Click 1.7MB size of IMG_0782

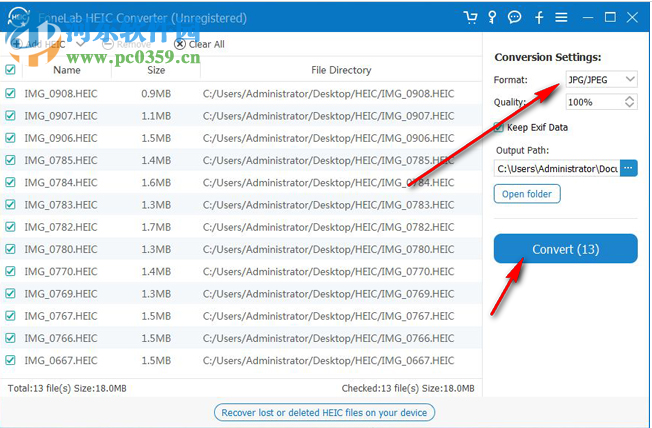point(156,227)
